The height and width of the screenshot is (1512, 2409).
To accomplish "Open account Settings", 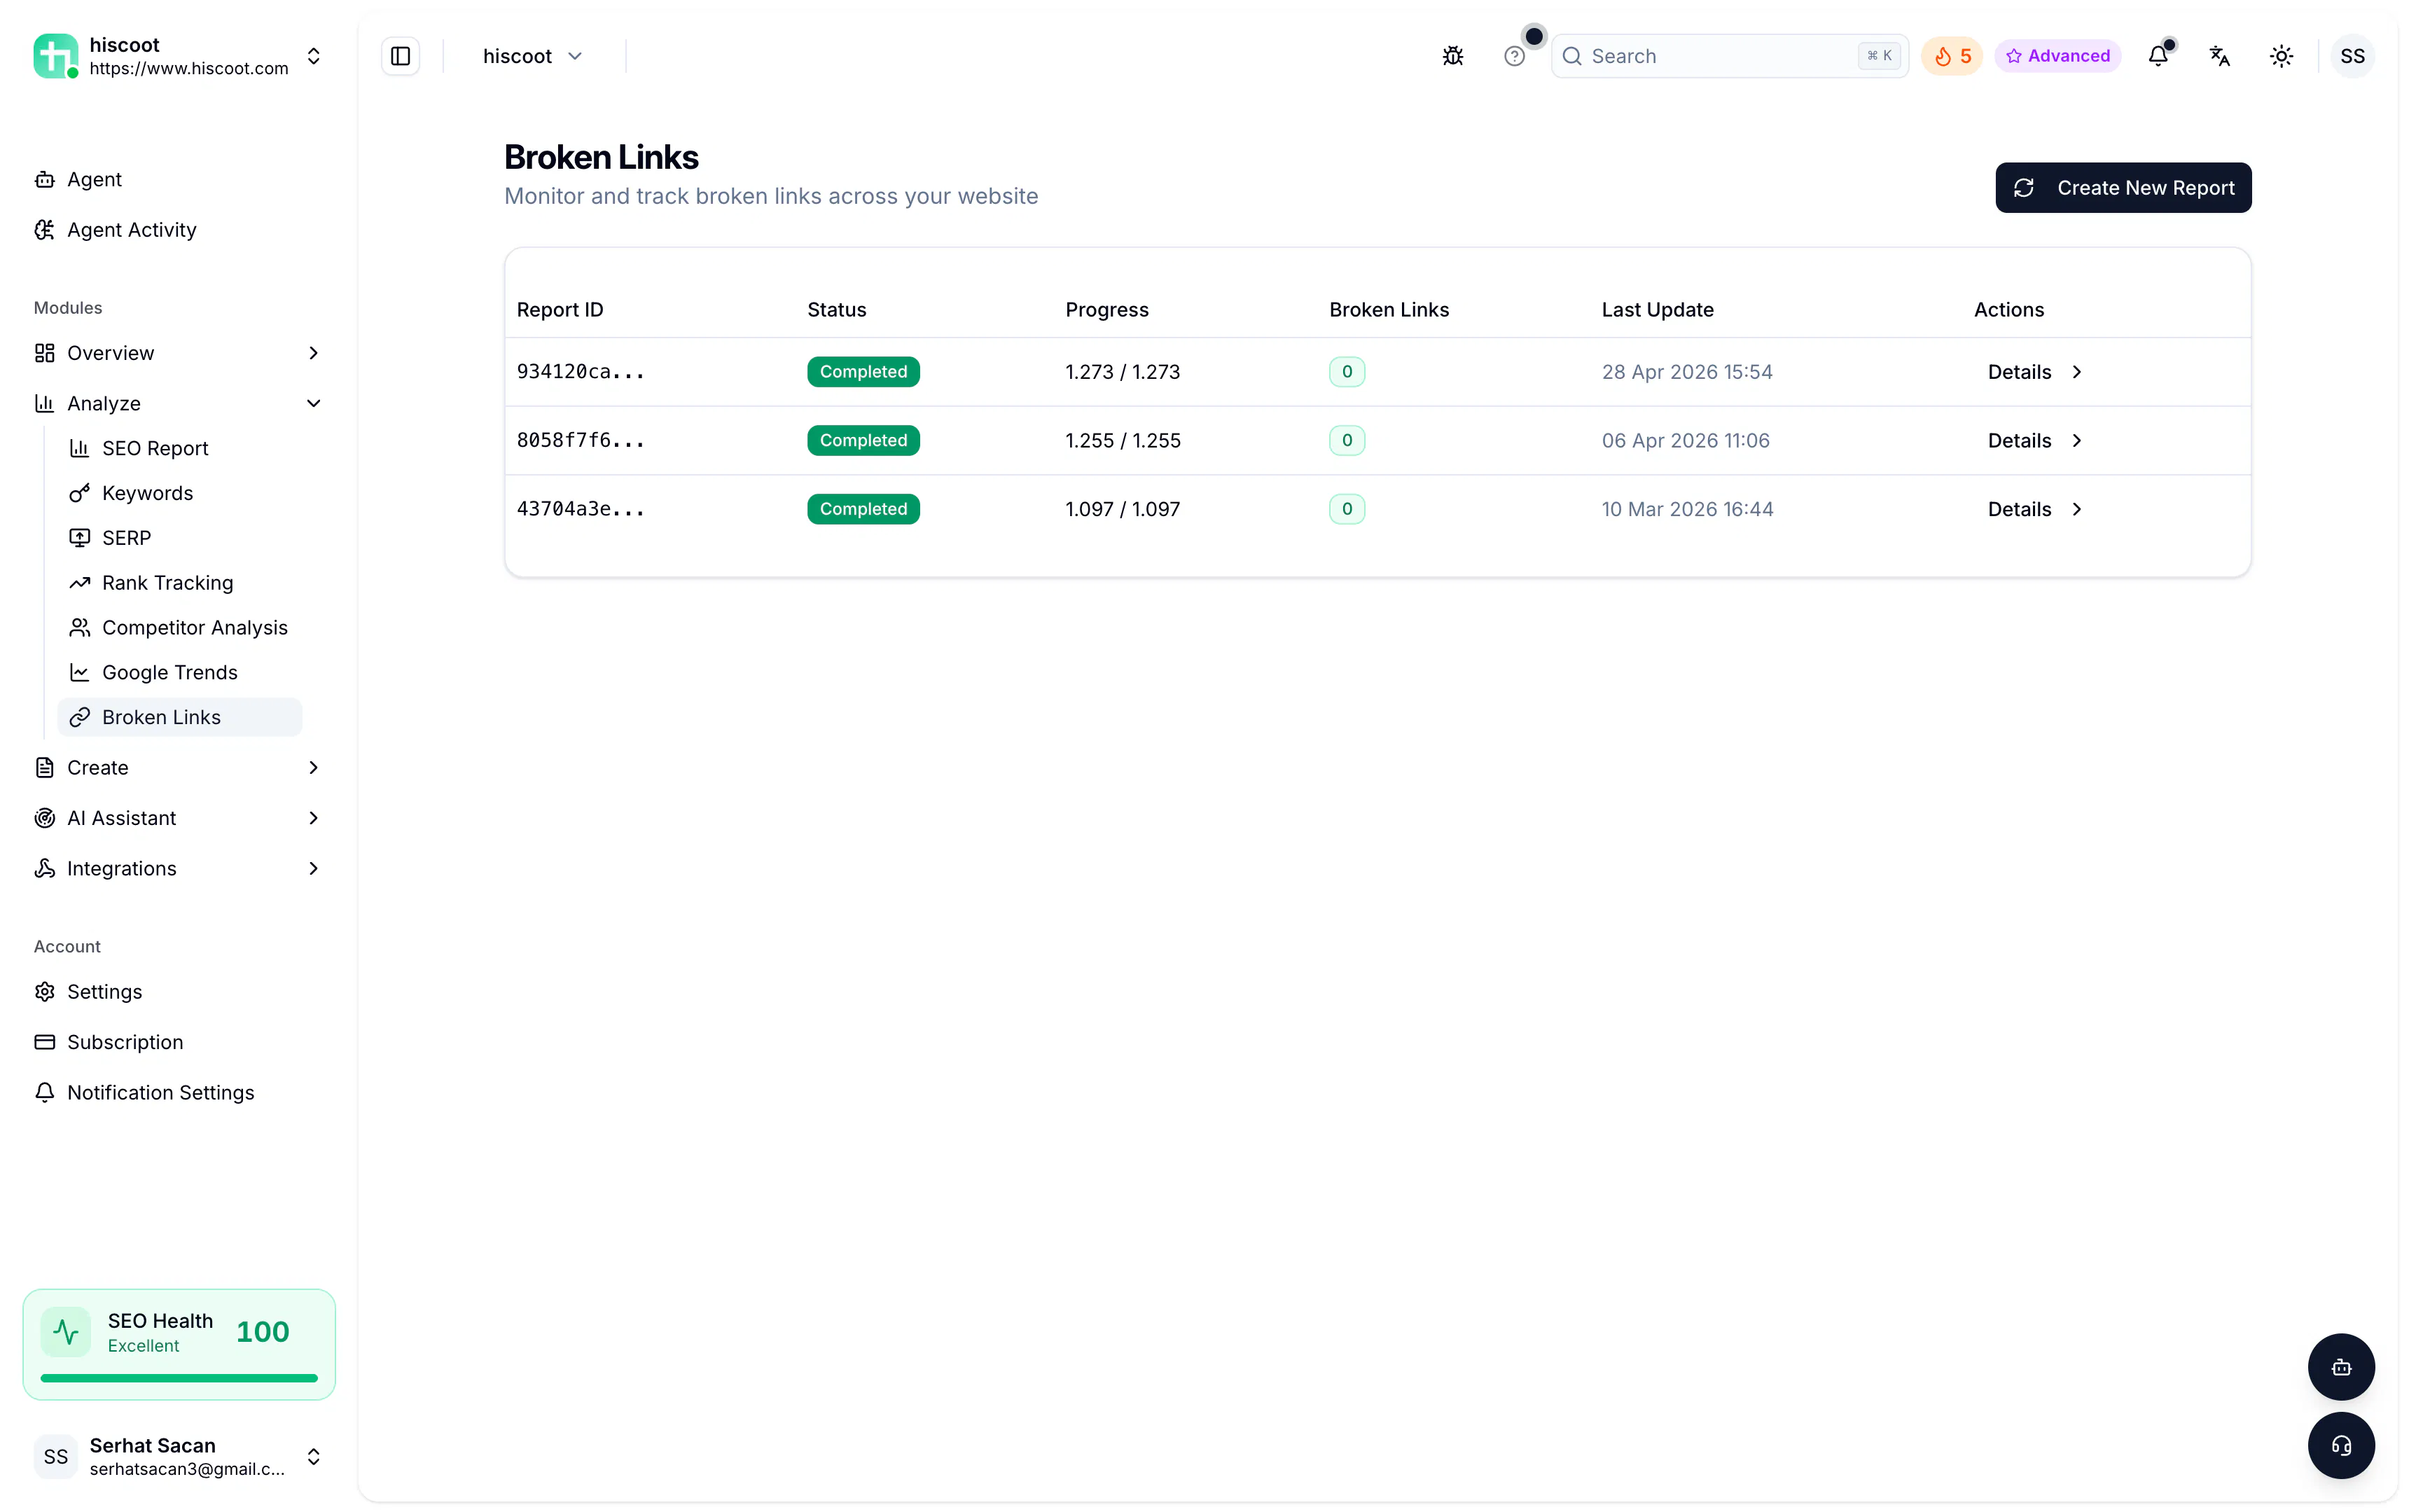I will coord(178,992).
